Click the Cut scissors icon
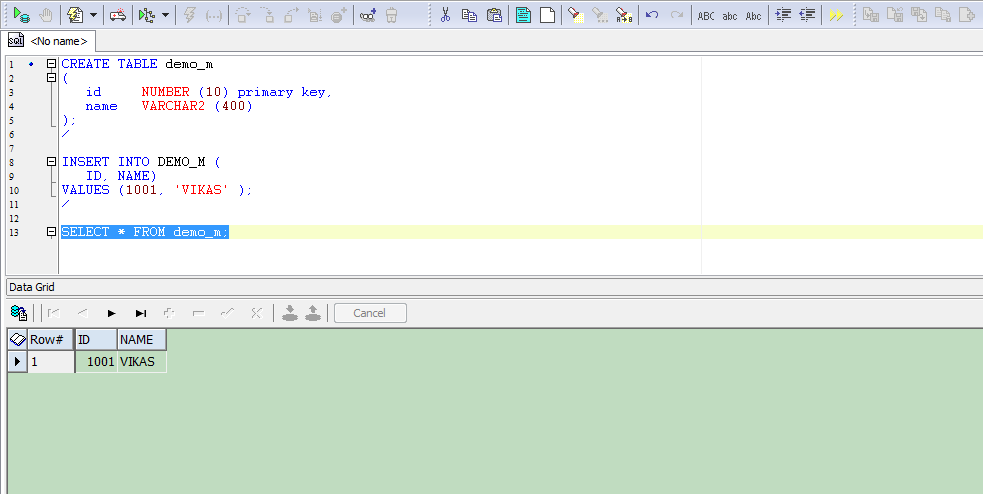Screen dimensions: 983x494 coord(445,15)
